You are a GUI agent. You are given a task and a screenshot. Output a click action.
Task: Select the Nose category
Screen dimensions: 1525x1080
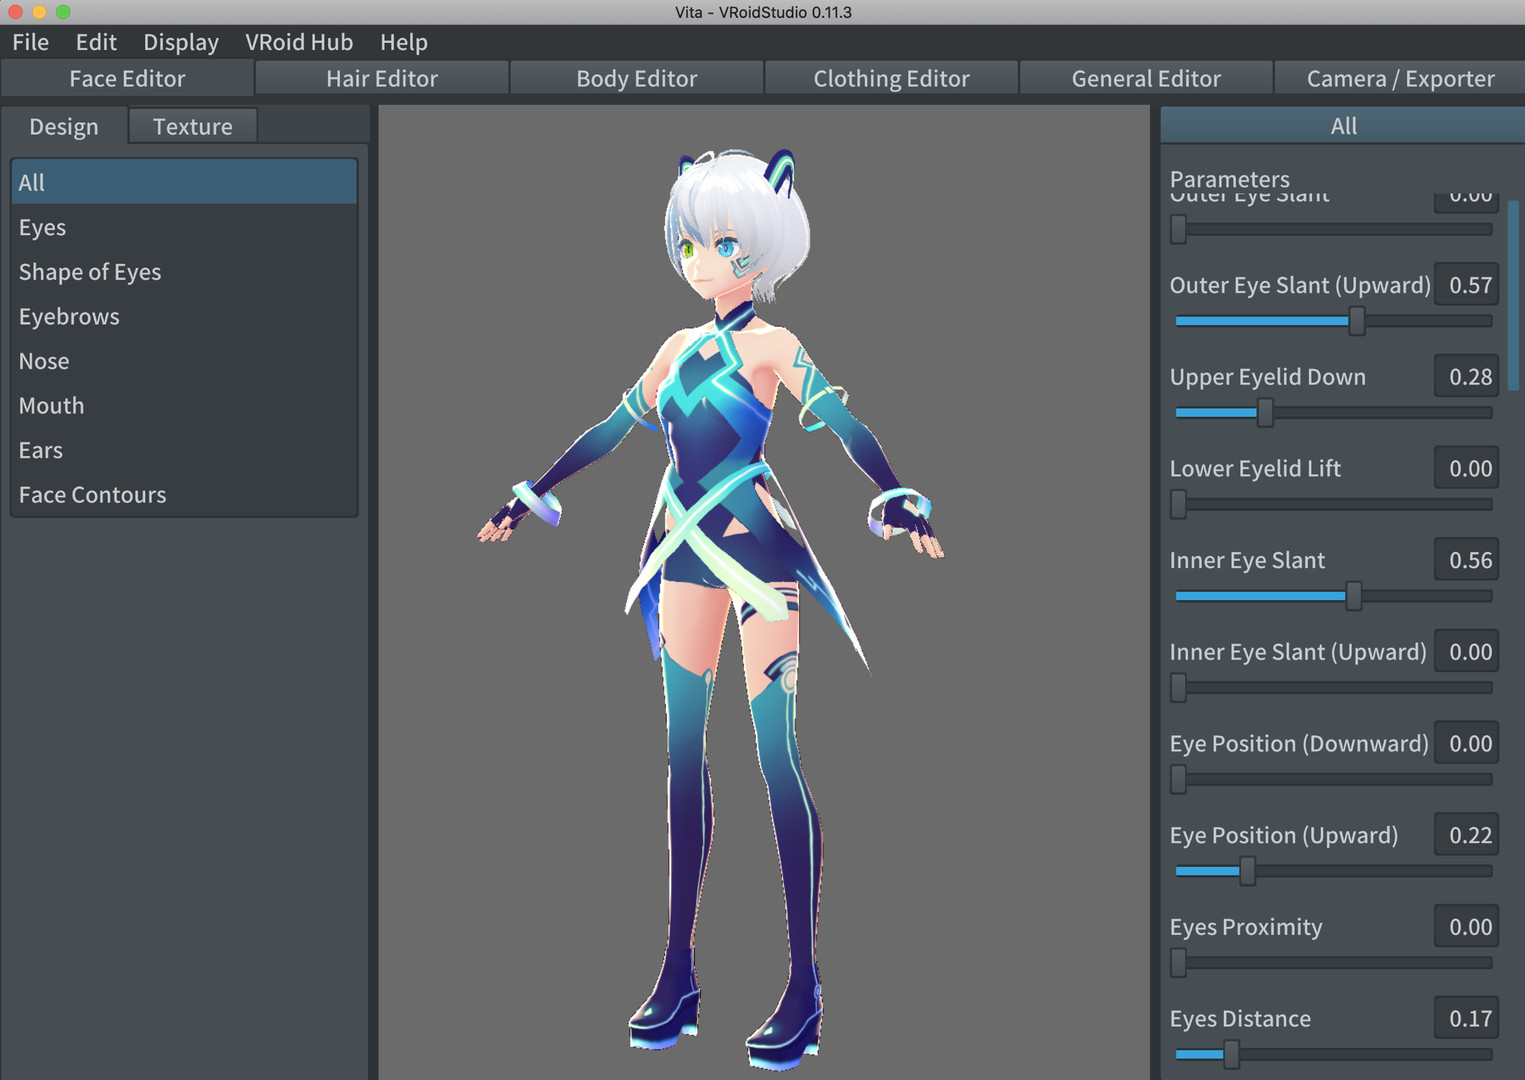click(44, 361)
